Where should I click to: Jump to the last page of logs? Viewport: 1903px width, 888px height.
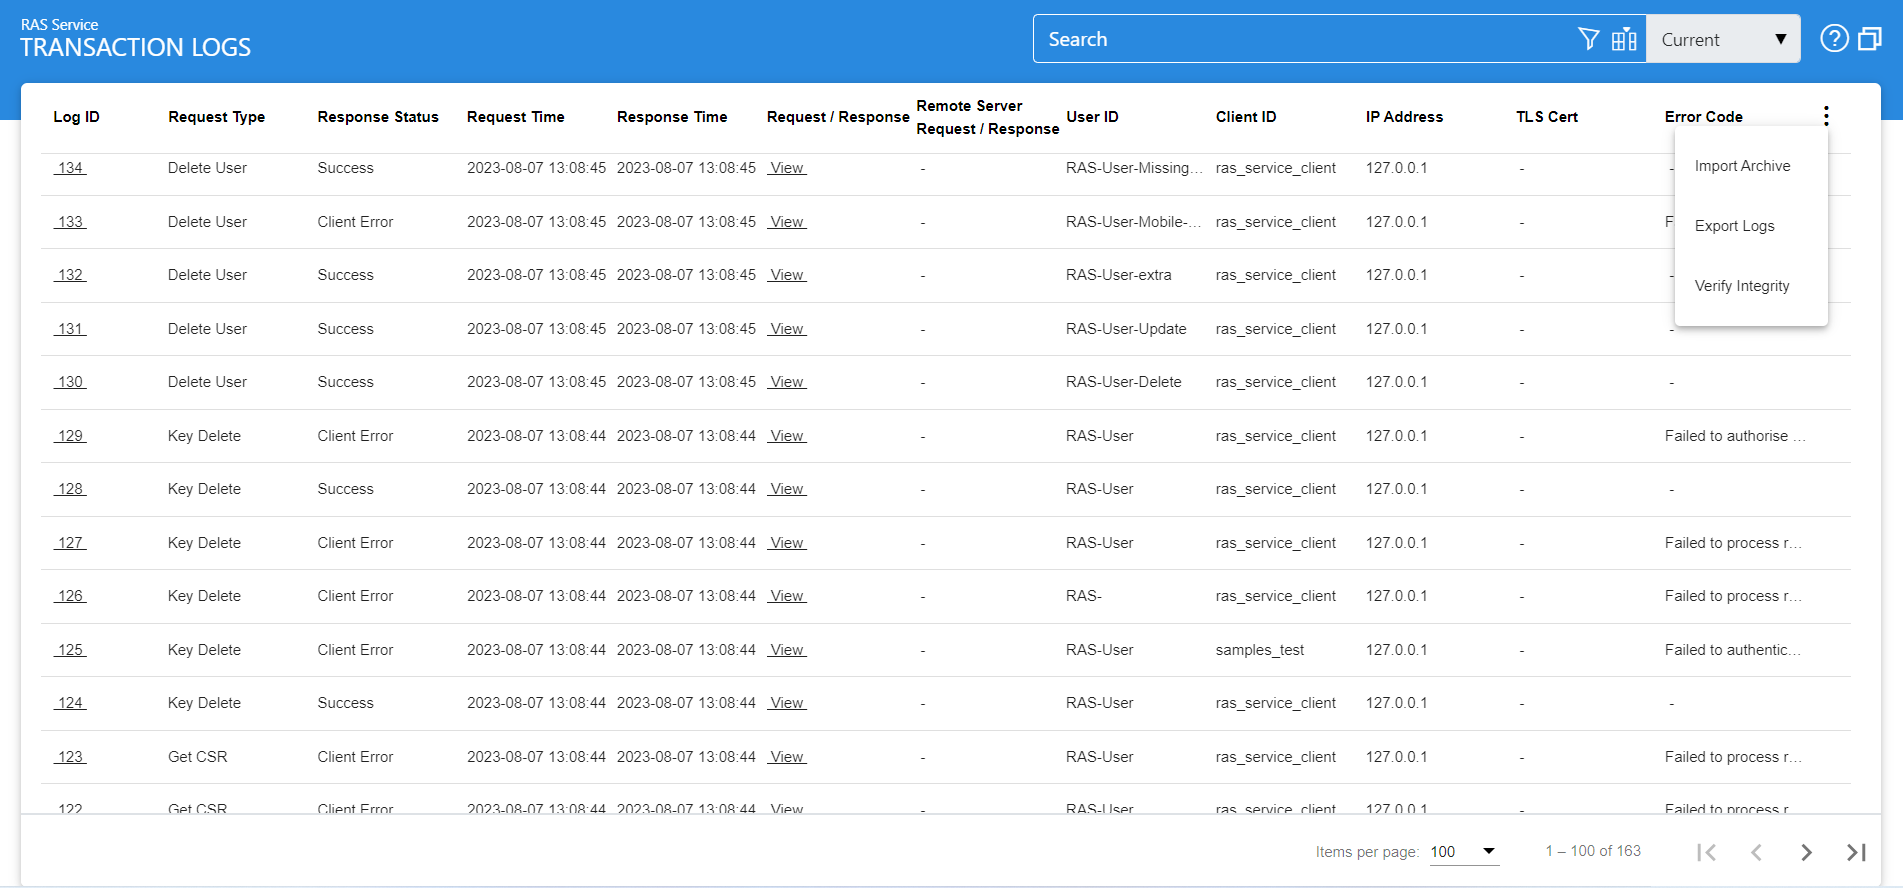coord(1856,852)
